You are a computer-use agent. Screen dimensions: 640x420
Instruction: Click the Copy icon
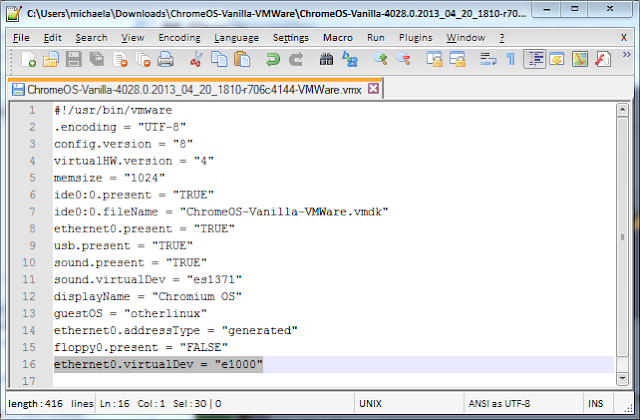click(x=219, y=59)
